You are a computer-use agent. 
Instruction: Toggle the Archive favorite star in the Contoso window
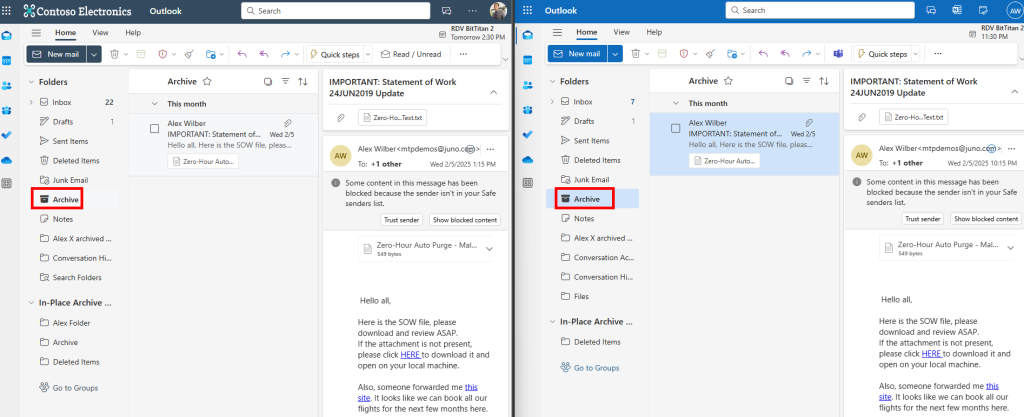coord(207,82)
